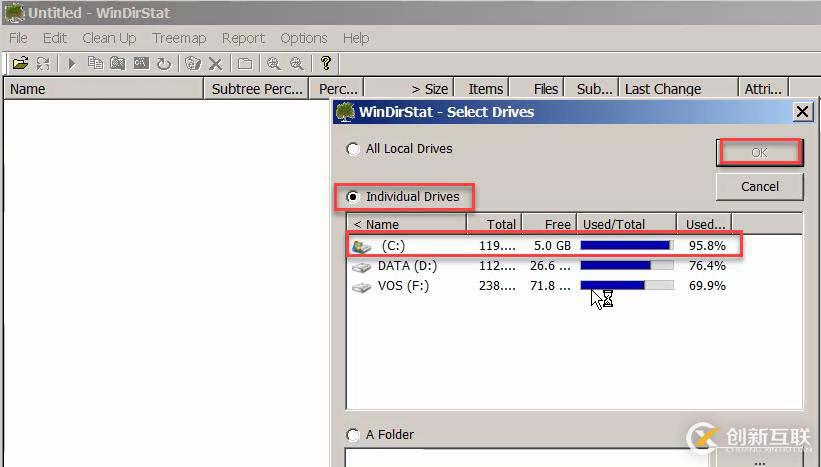The height and width of the screenshot is (467, 821).
Task: Select the VOS (F:) drive name
Action: pos(403,286)
